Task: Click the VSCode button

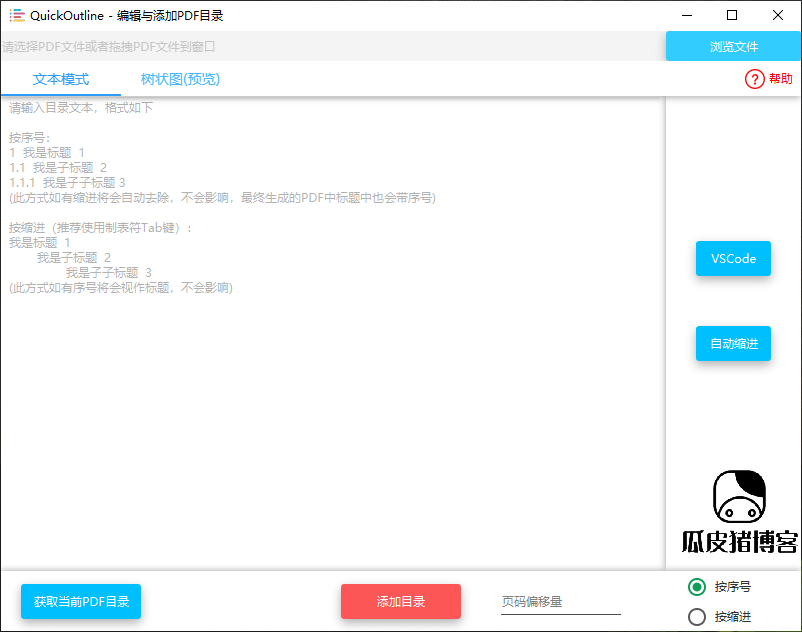Action: (733, 259)
